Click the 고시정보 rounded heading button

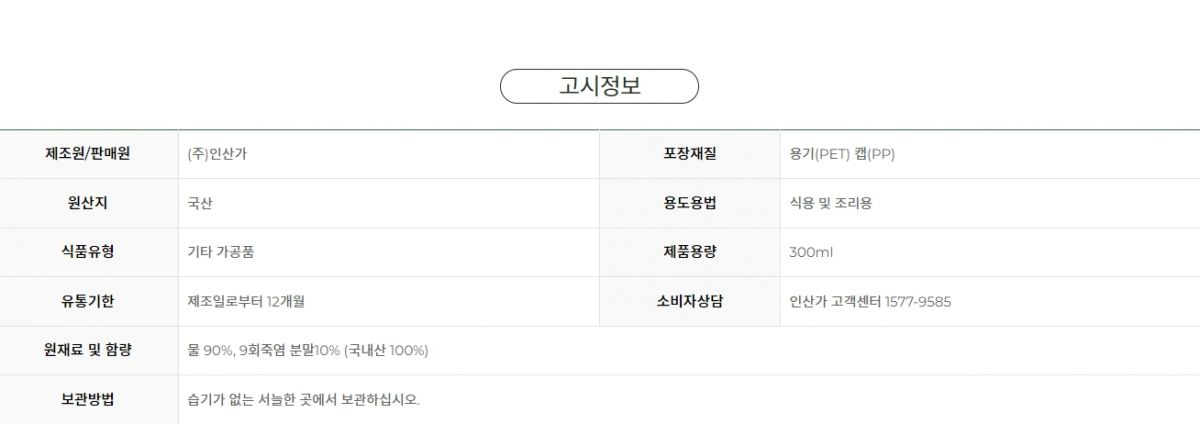[599, 86]
